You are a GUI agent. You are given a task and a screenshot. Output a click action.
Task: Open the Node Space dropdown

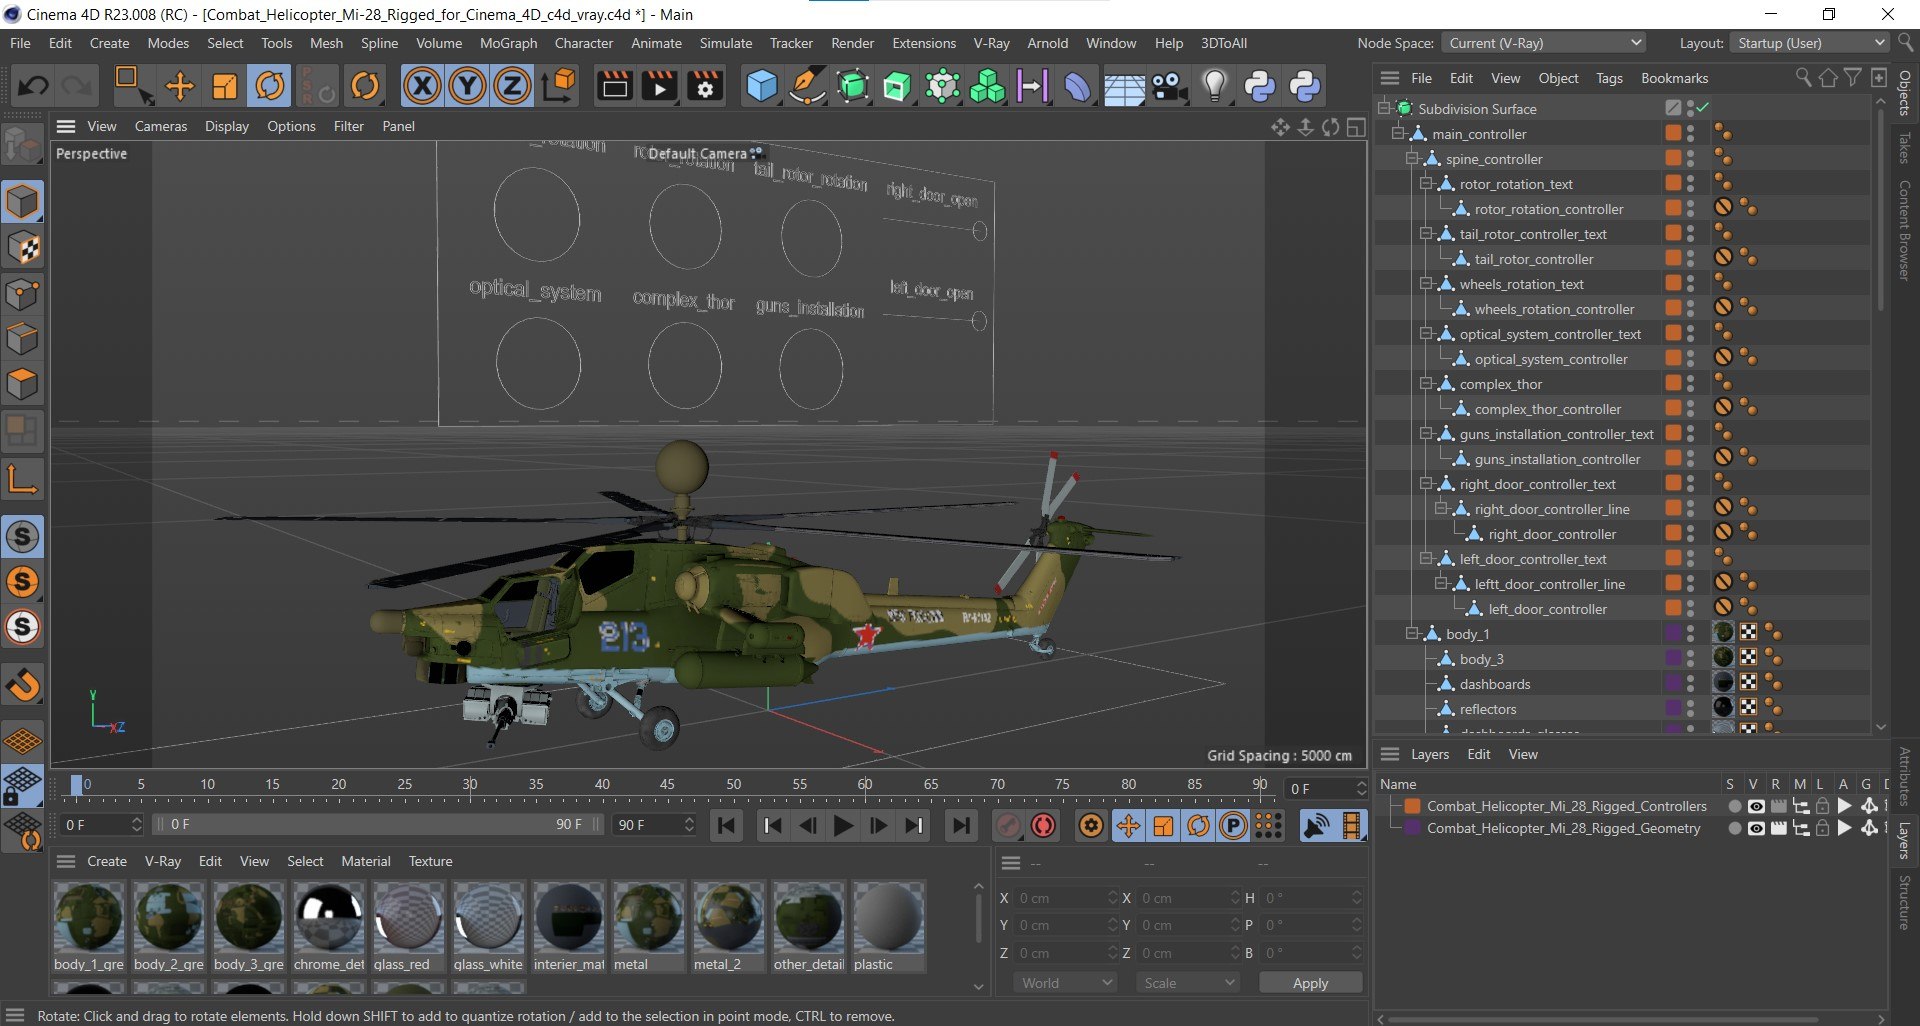pos(1543,43)
